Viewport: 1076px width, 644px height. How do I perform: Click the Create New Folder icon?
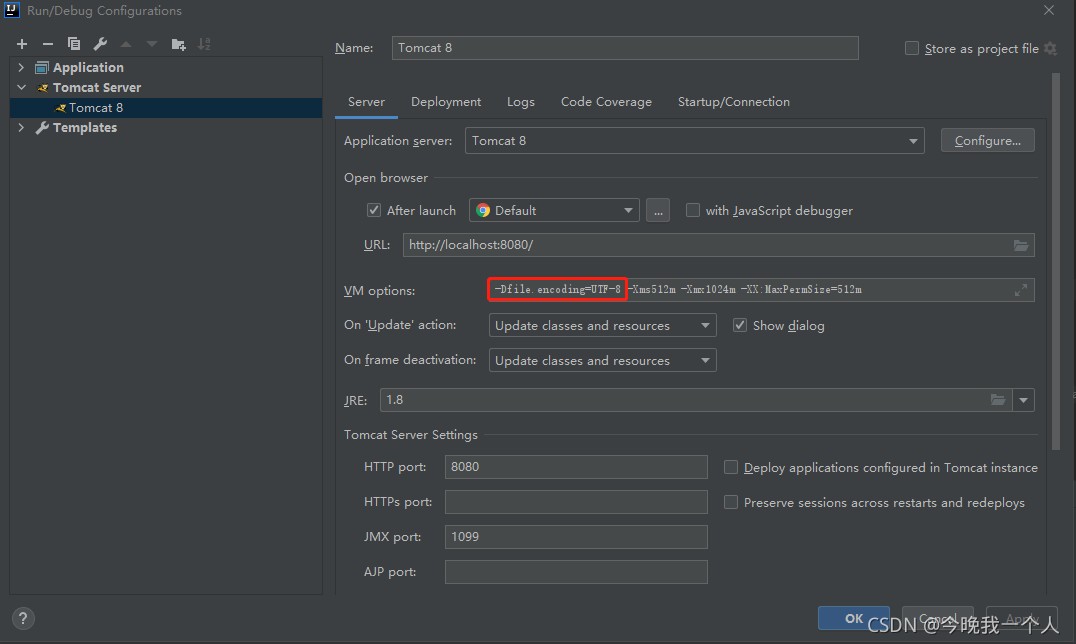(178, 44)
